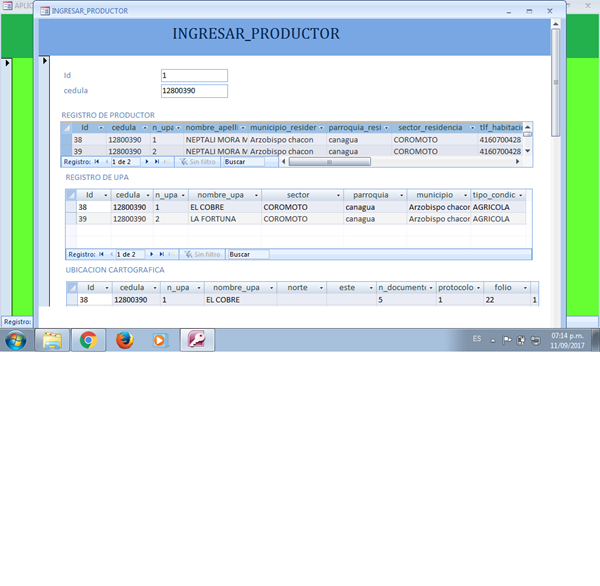Open parroquia column dropdown in REGISTRO DE UPA
The height and width of the screenshot is (586, 600).
pos(401,196)
